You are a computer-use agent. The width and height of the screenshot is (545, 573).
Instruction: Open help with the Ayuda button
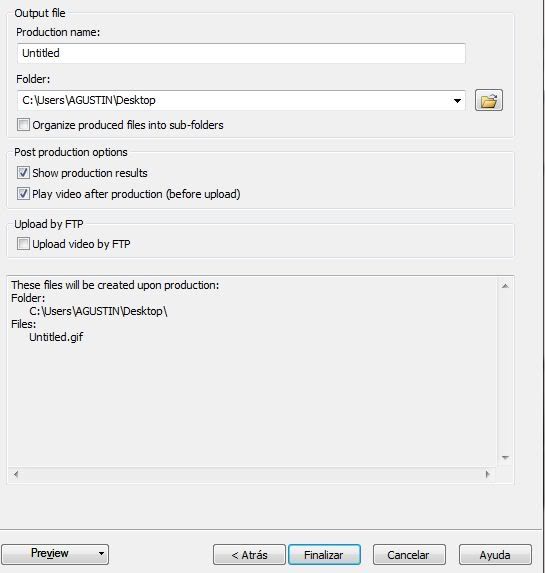tap(495, 555)
